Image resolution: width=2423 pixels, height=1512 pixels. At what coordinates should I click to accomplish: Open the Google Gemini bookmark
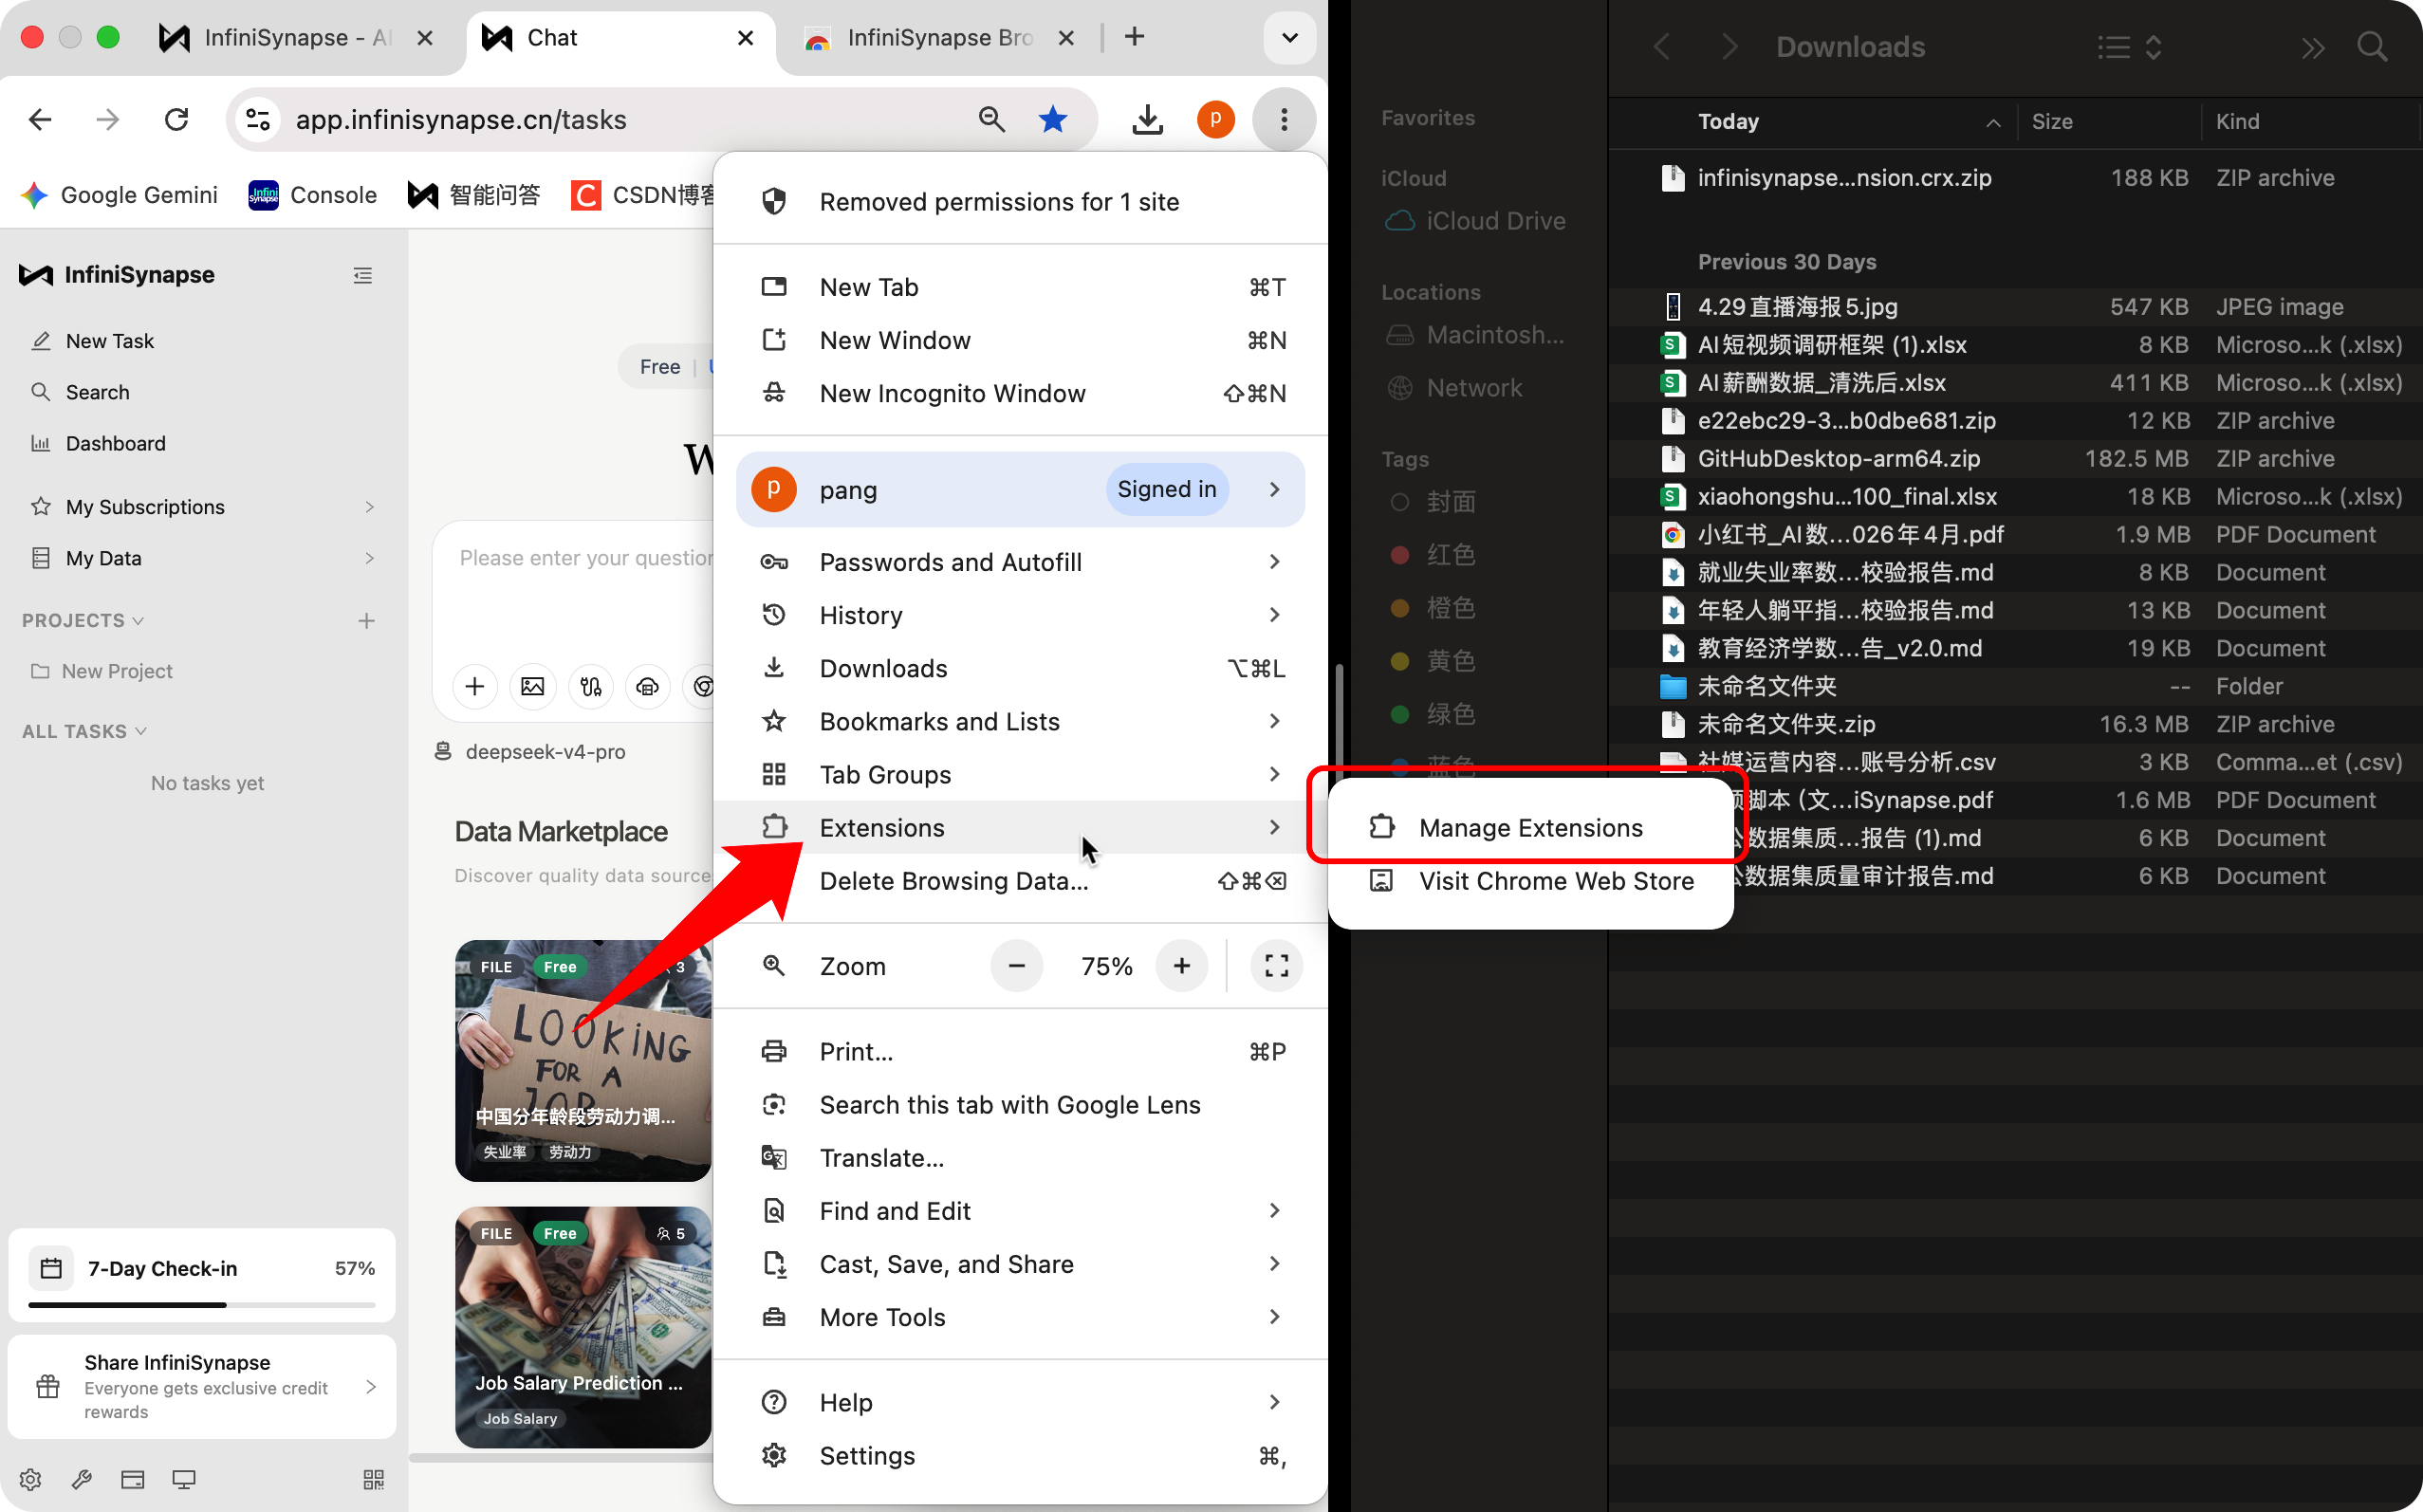pyautogui.click(x=120, y=195)
